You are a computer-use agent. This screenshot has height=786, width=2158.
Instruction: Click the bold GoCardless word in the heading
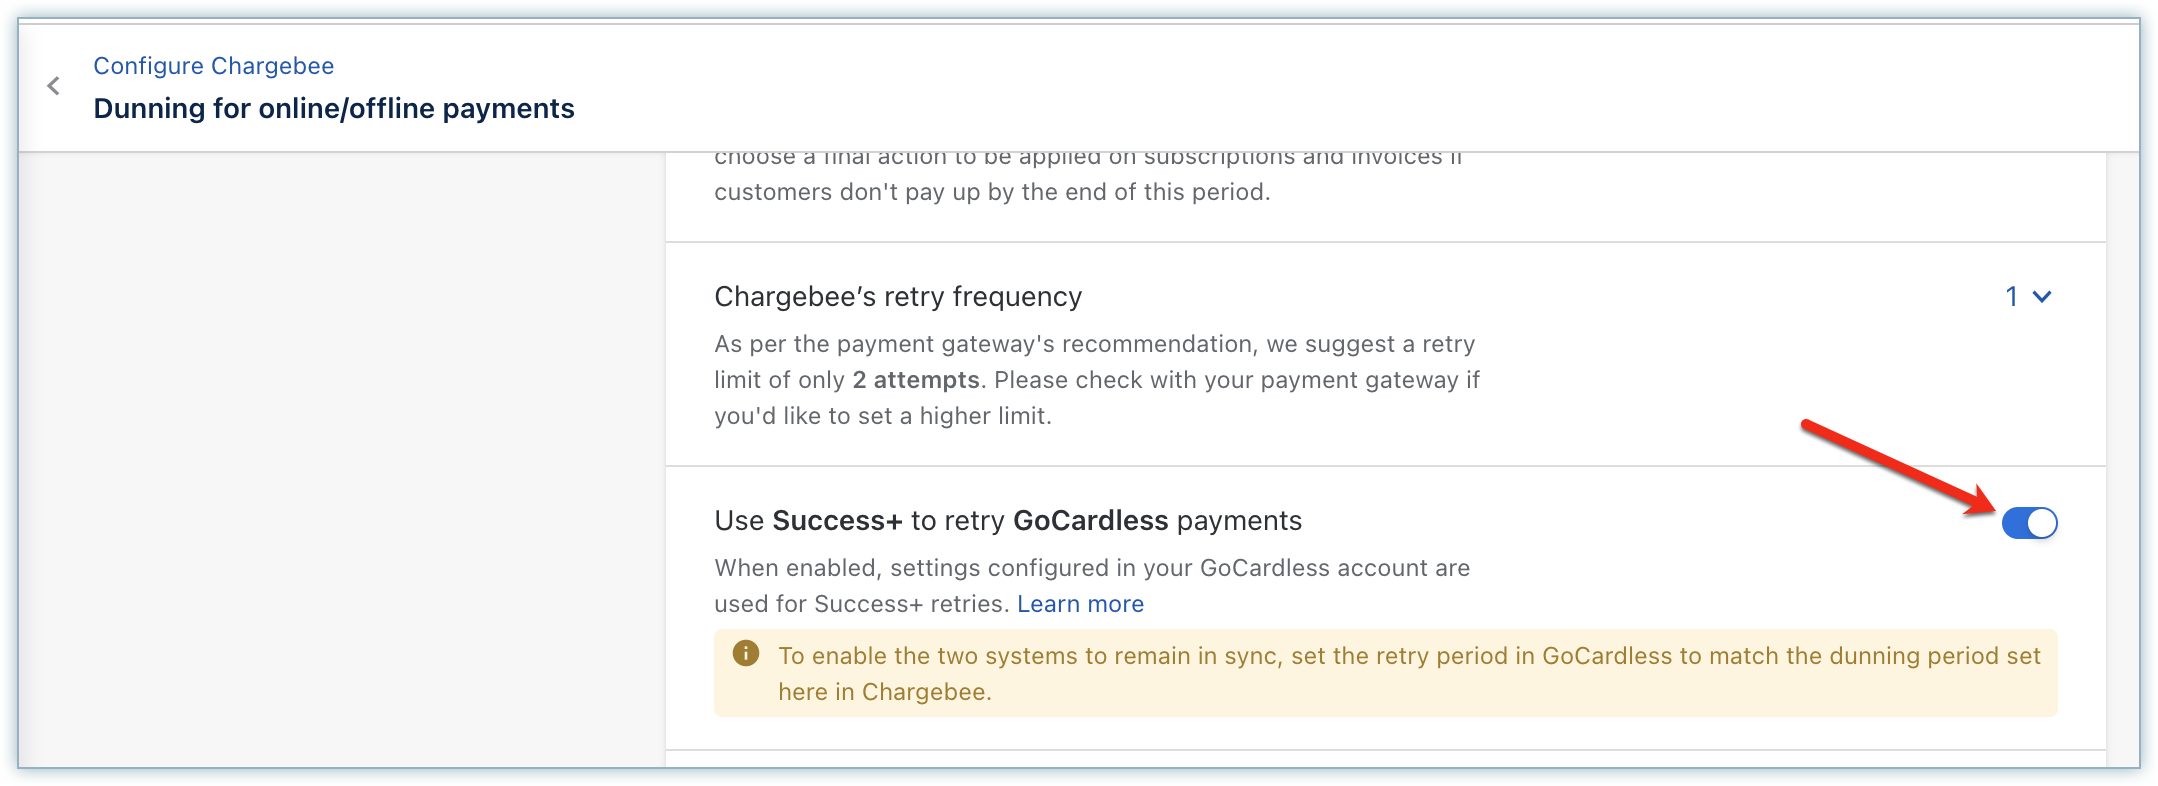tap(1090, 521)
